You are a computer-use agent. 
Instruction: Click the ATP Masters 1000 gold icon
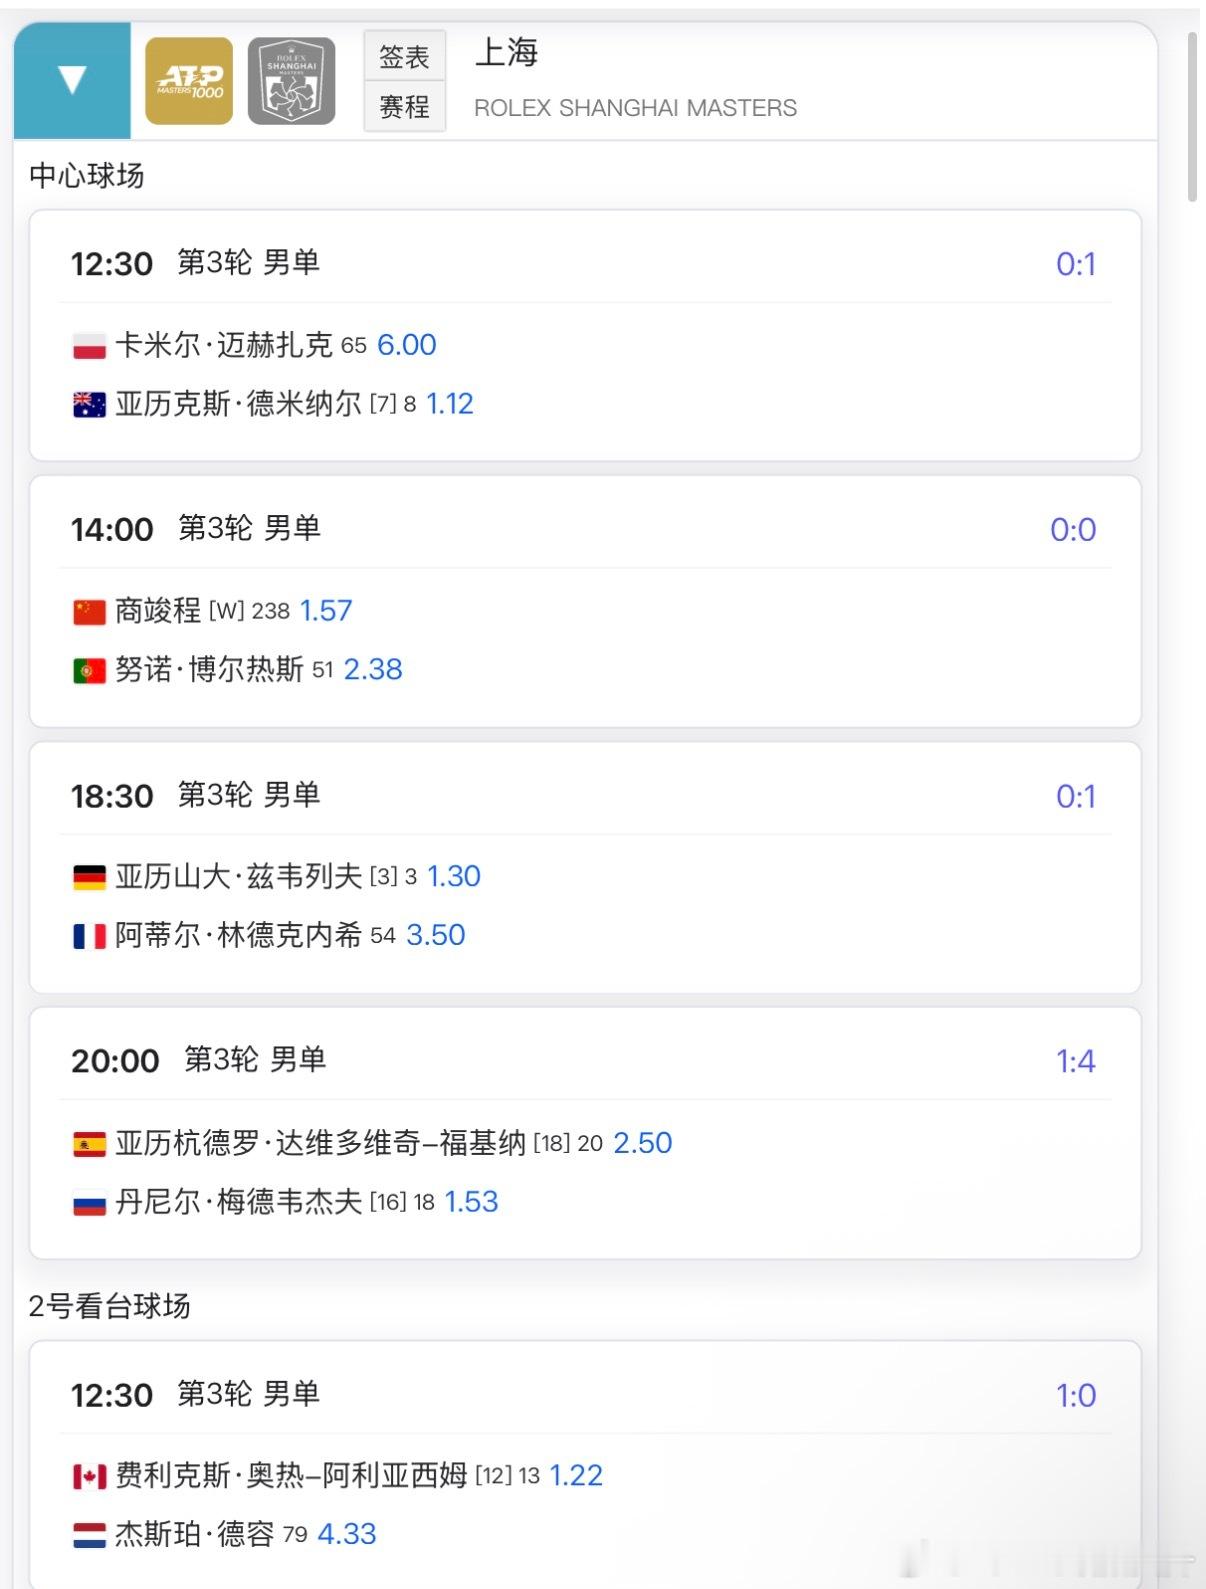[189, 81]
